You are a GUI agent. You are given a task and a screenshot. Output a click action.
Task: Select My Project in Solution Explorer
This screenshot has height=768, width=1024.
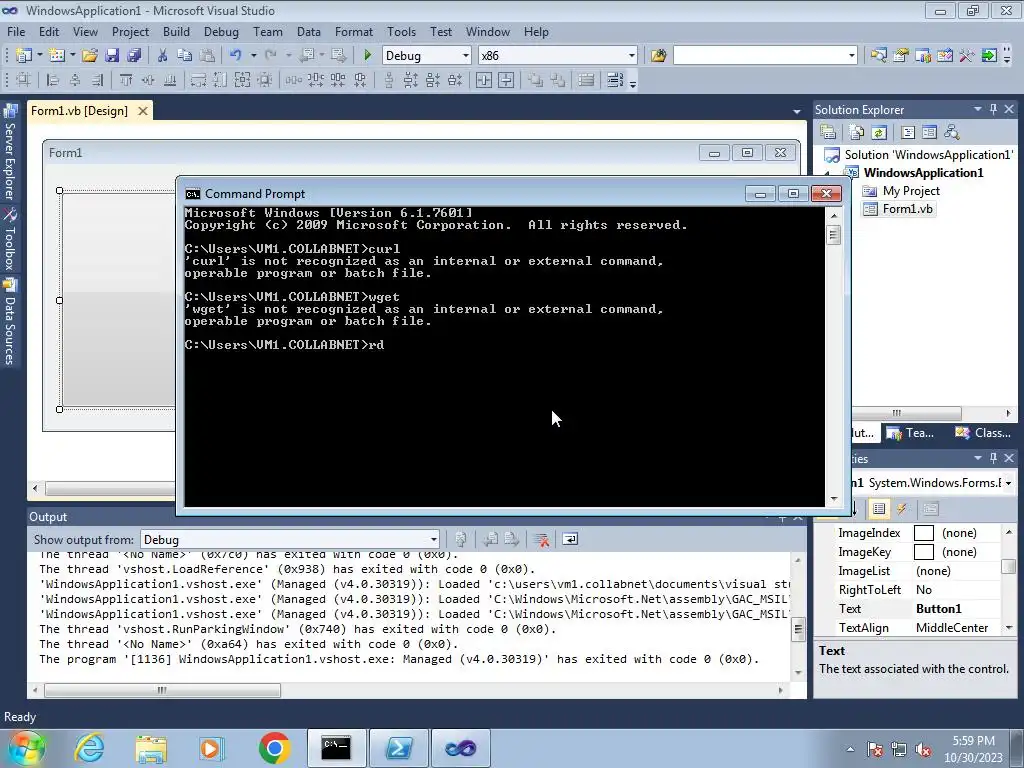[910, 191]
